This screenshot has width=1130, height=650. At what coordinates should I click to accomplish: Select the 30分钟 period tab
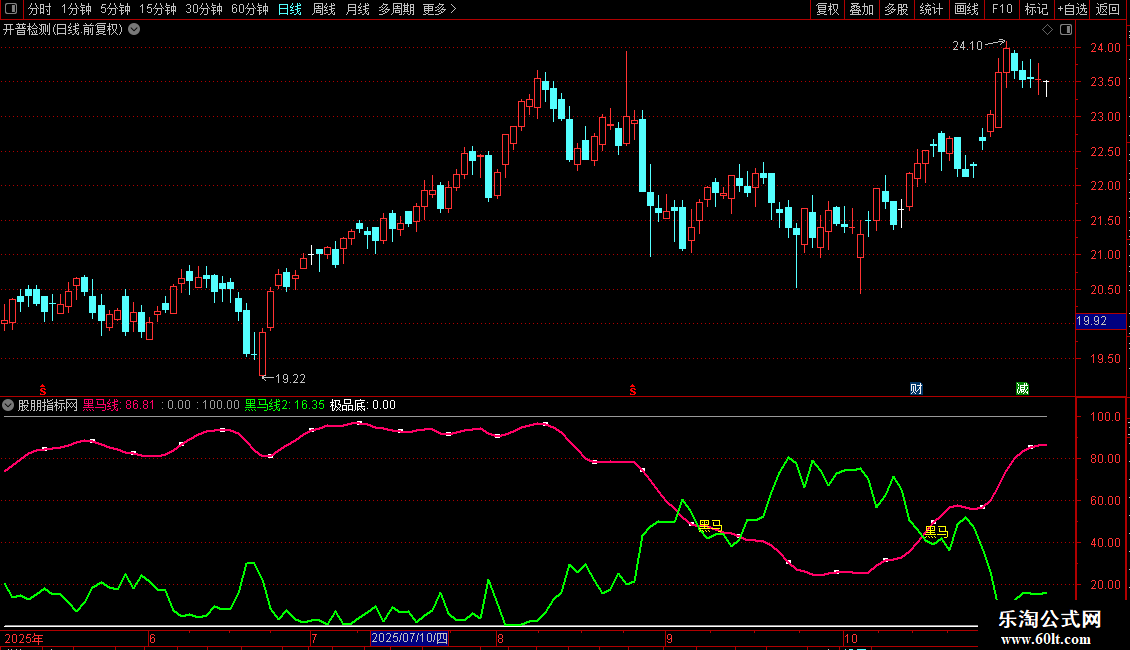204,9
